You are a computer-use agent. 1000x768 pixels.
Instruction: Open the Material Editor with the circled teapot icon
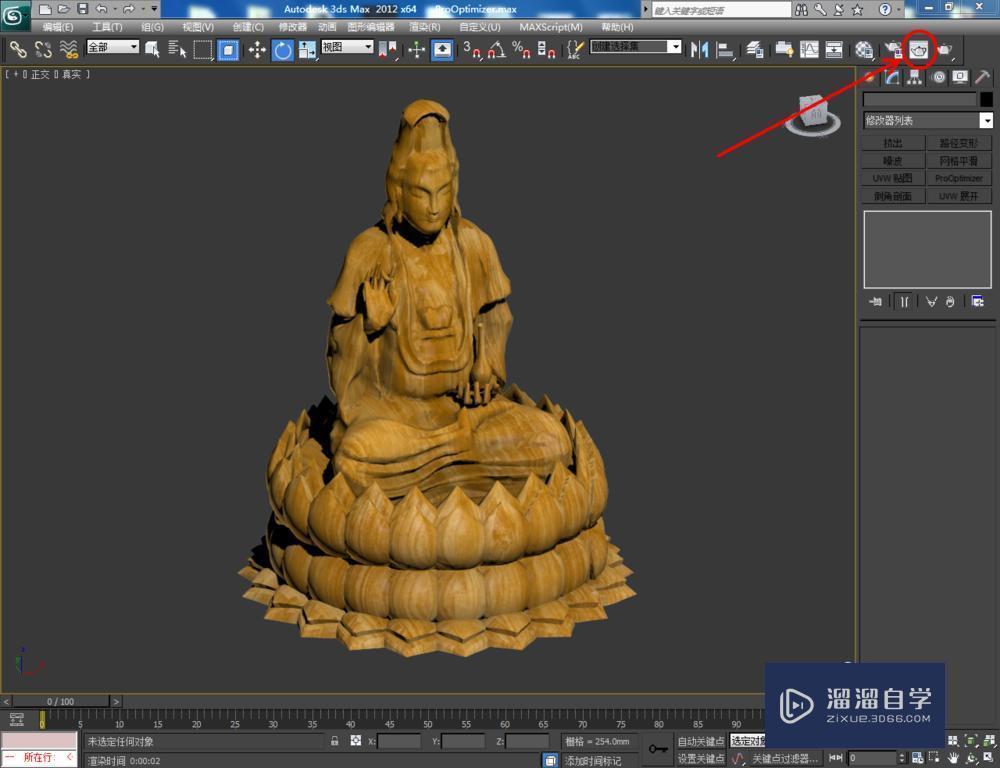(920, 48)
